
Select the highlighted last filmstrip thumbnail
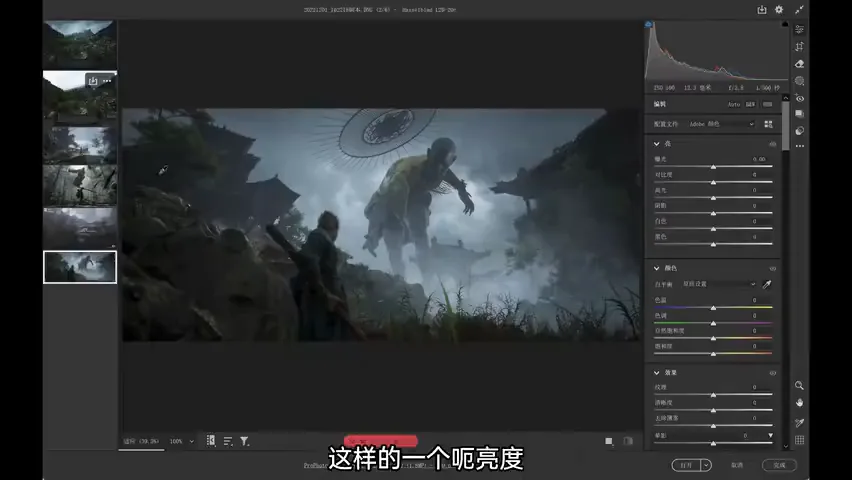coord(80,267)
